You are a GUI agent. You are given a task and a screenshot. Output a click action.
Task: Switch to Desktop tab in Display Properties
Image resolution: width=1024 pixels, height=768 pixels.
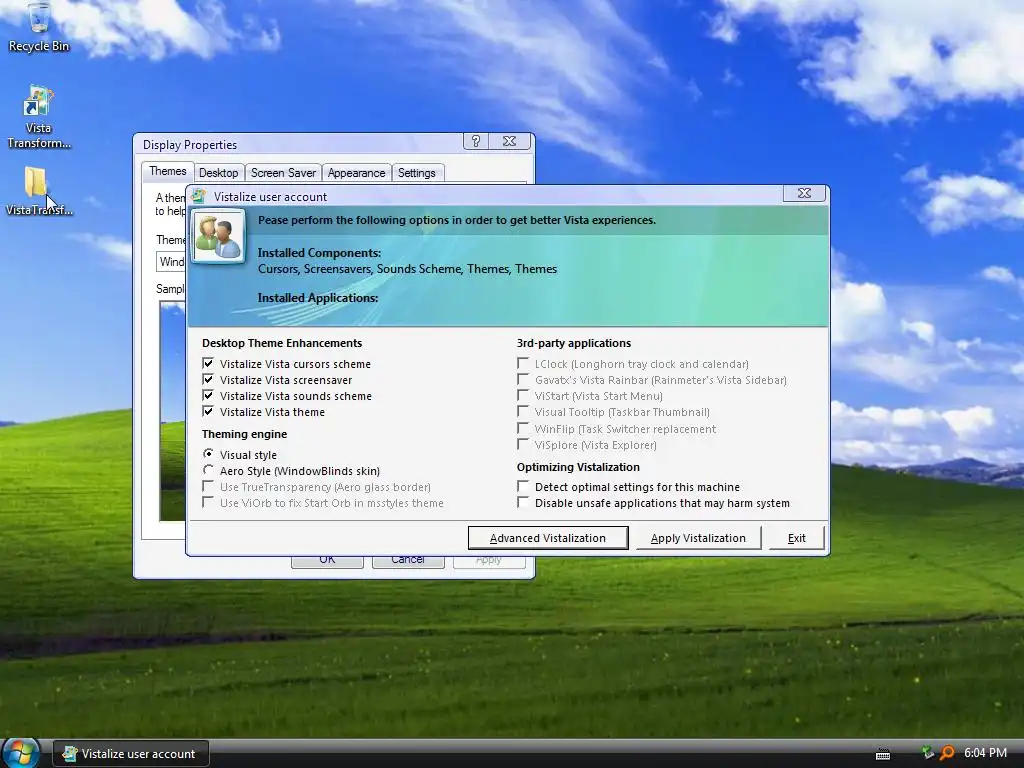(218, 173)
